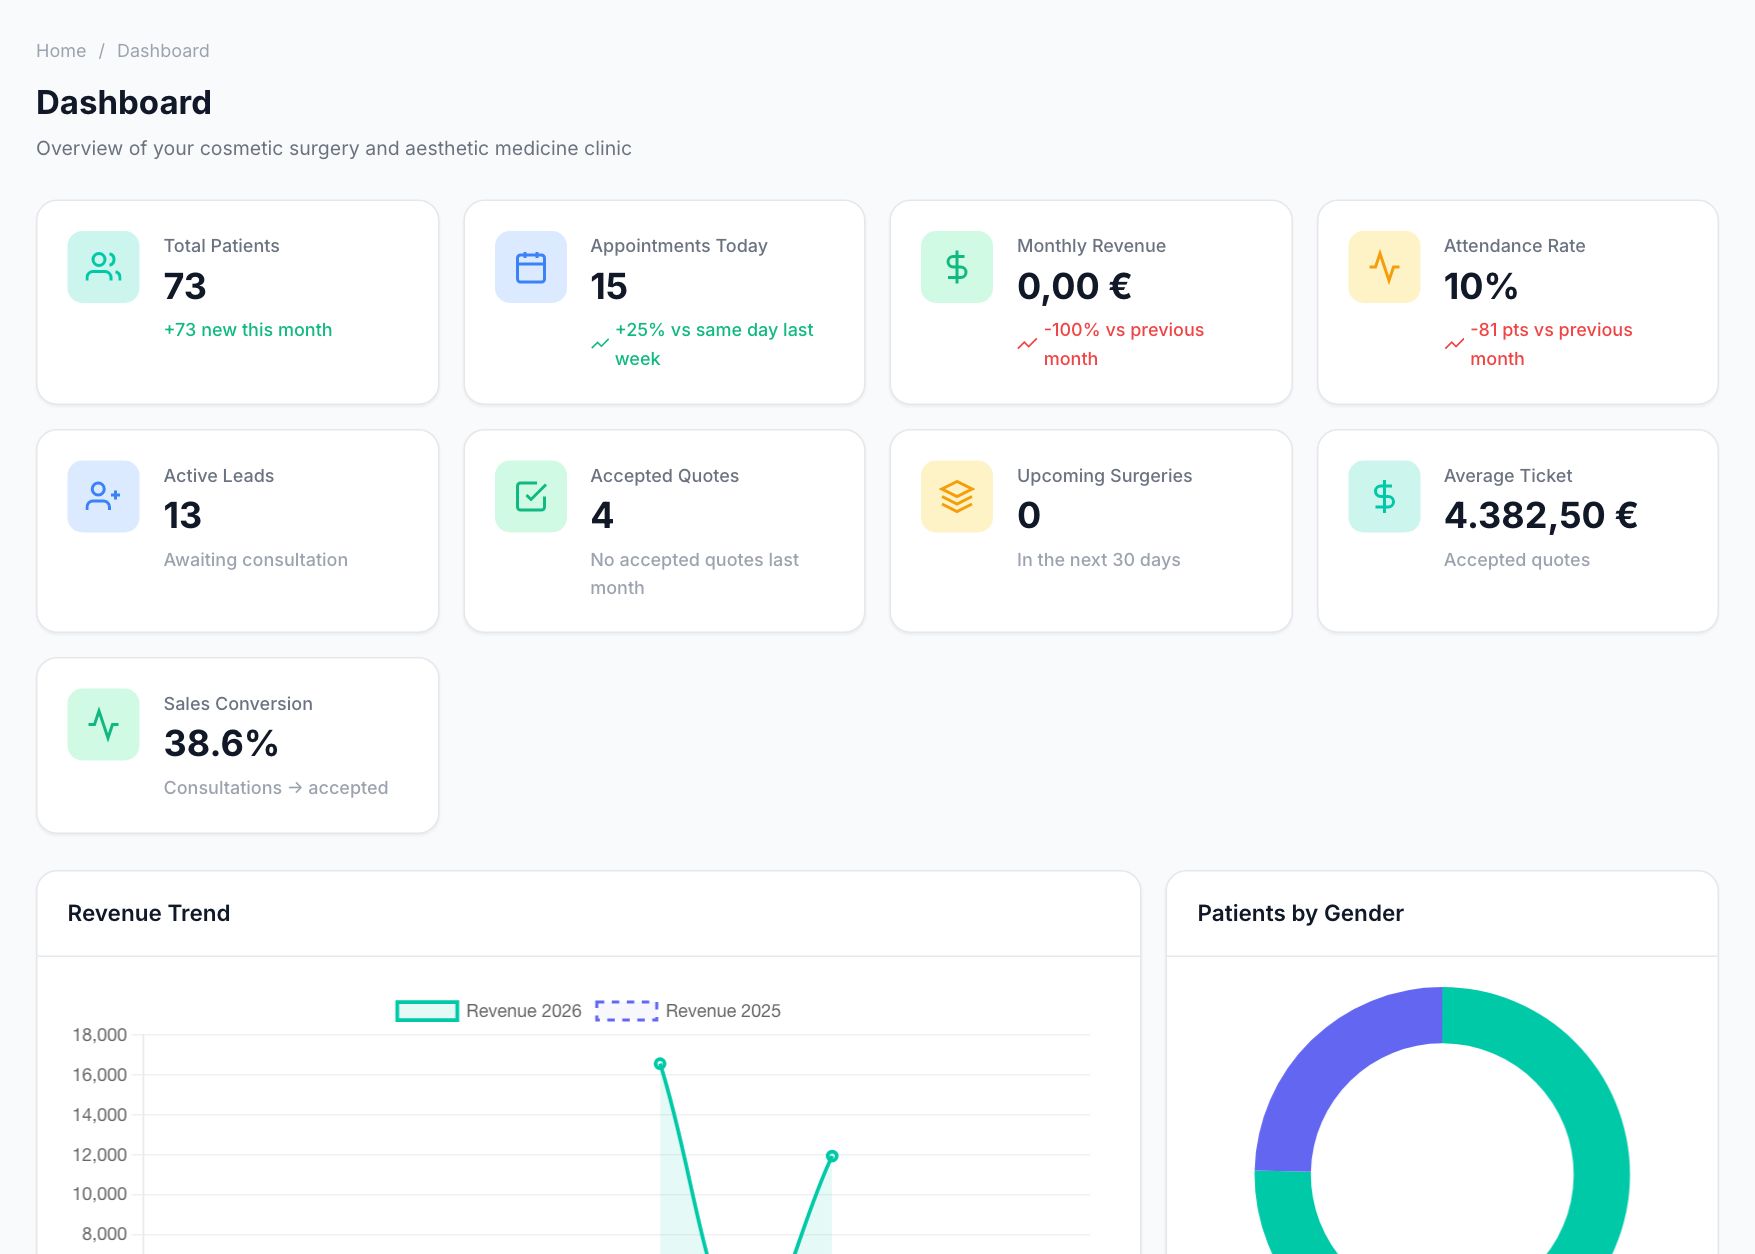Click the dashed Revenue 2025 legend box

click(627, 1011)
